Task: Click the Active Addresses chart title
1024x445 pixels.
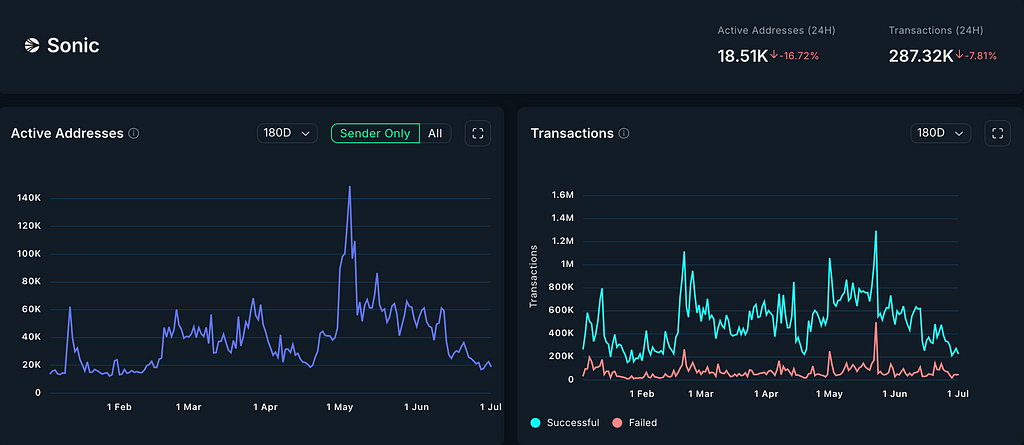Action: (x=67, y=133)
